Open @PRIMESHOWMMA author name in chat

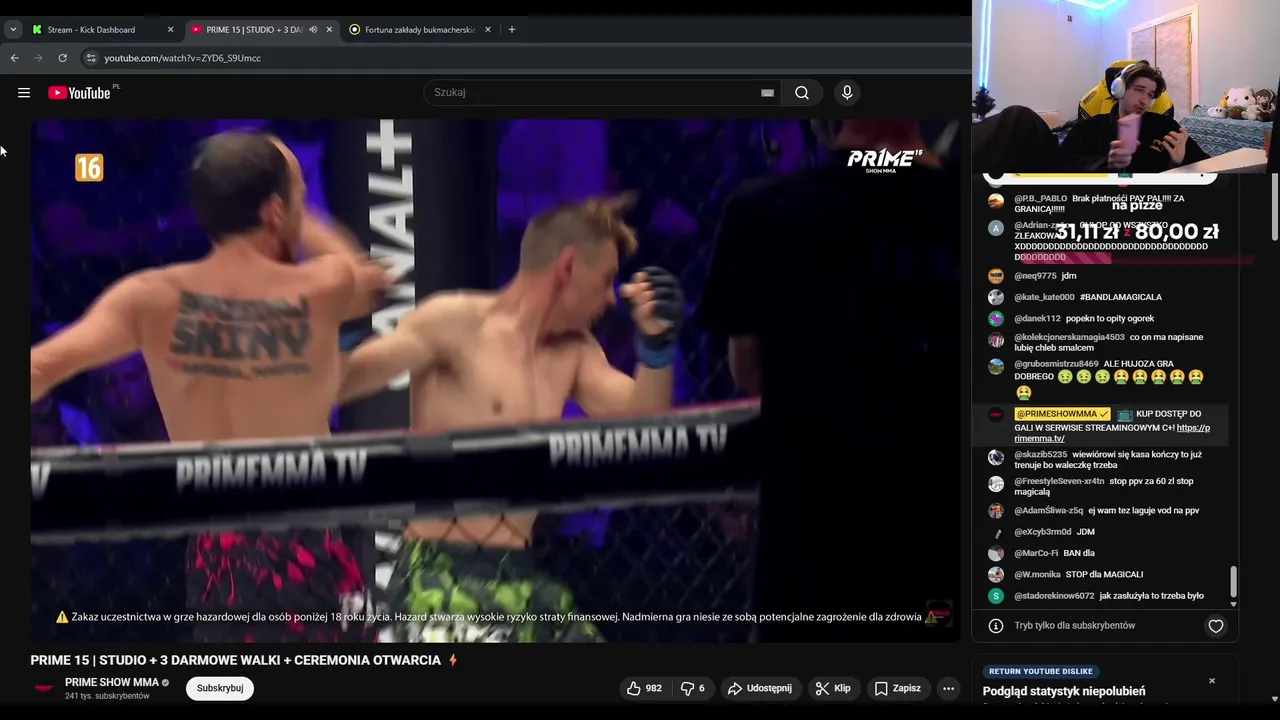tap(1062, 414)
